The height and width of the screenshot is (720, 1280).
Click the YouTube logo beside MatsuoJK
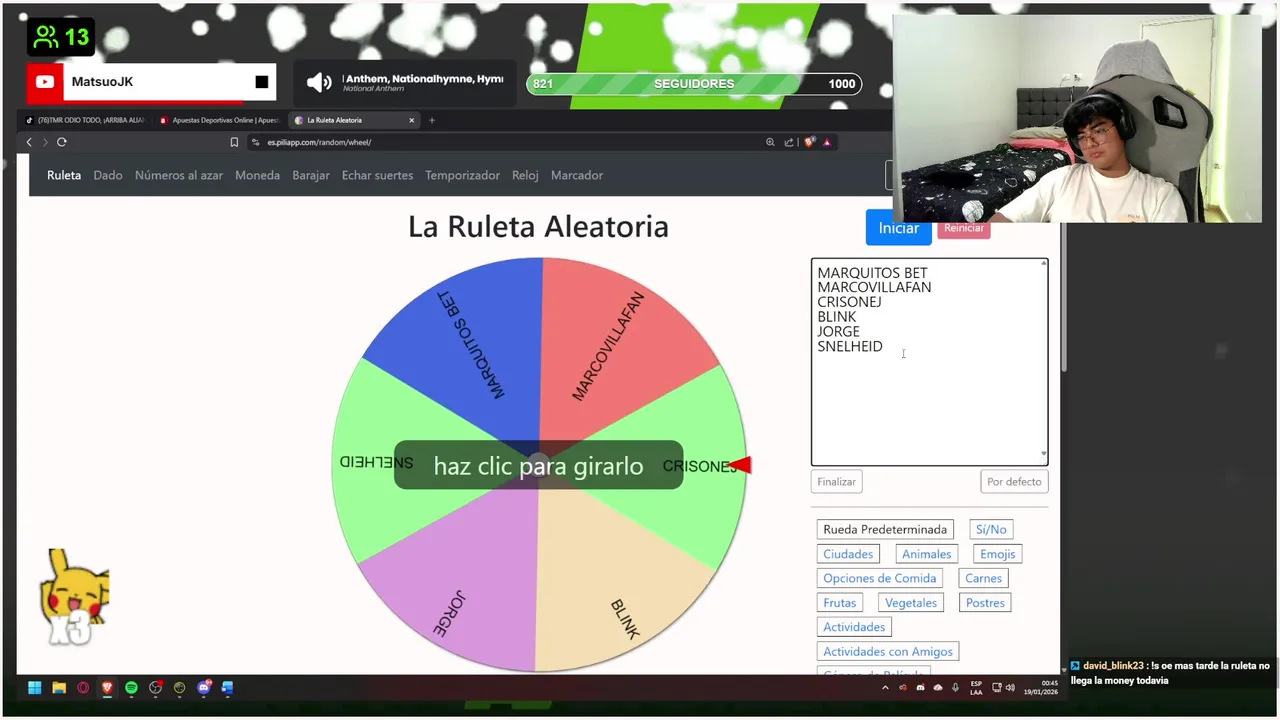[x=45, y=82]
